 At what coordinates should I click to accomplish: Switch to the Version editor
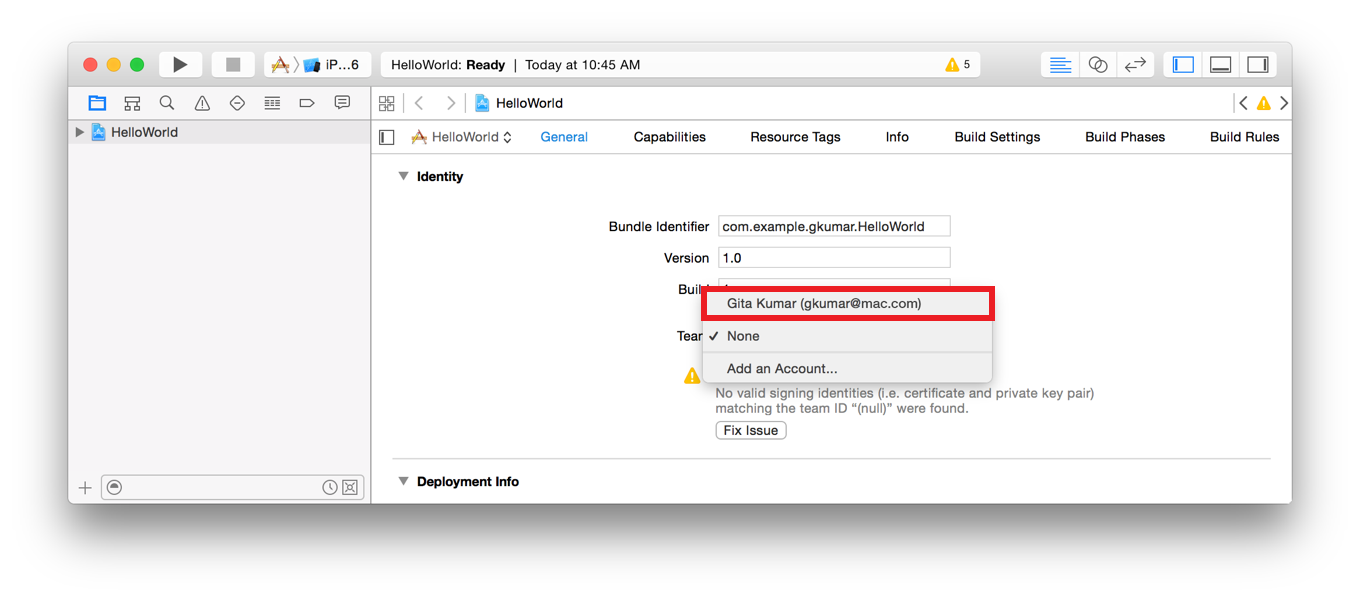tap(1135, 65)
